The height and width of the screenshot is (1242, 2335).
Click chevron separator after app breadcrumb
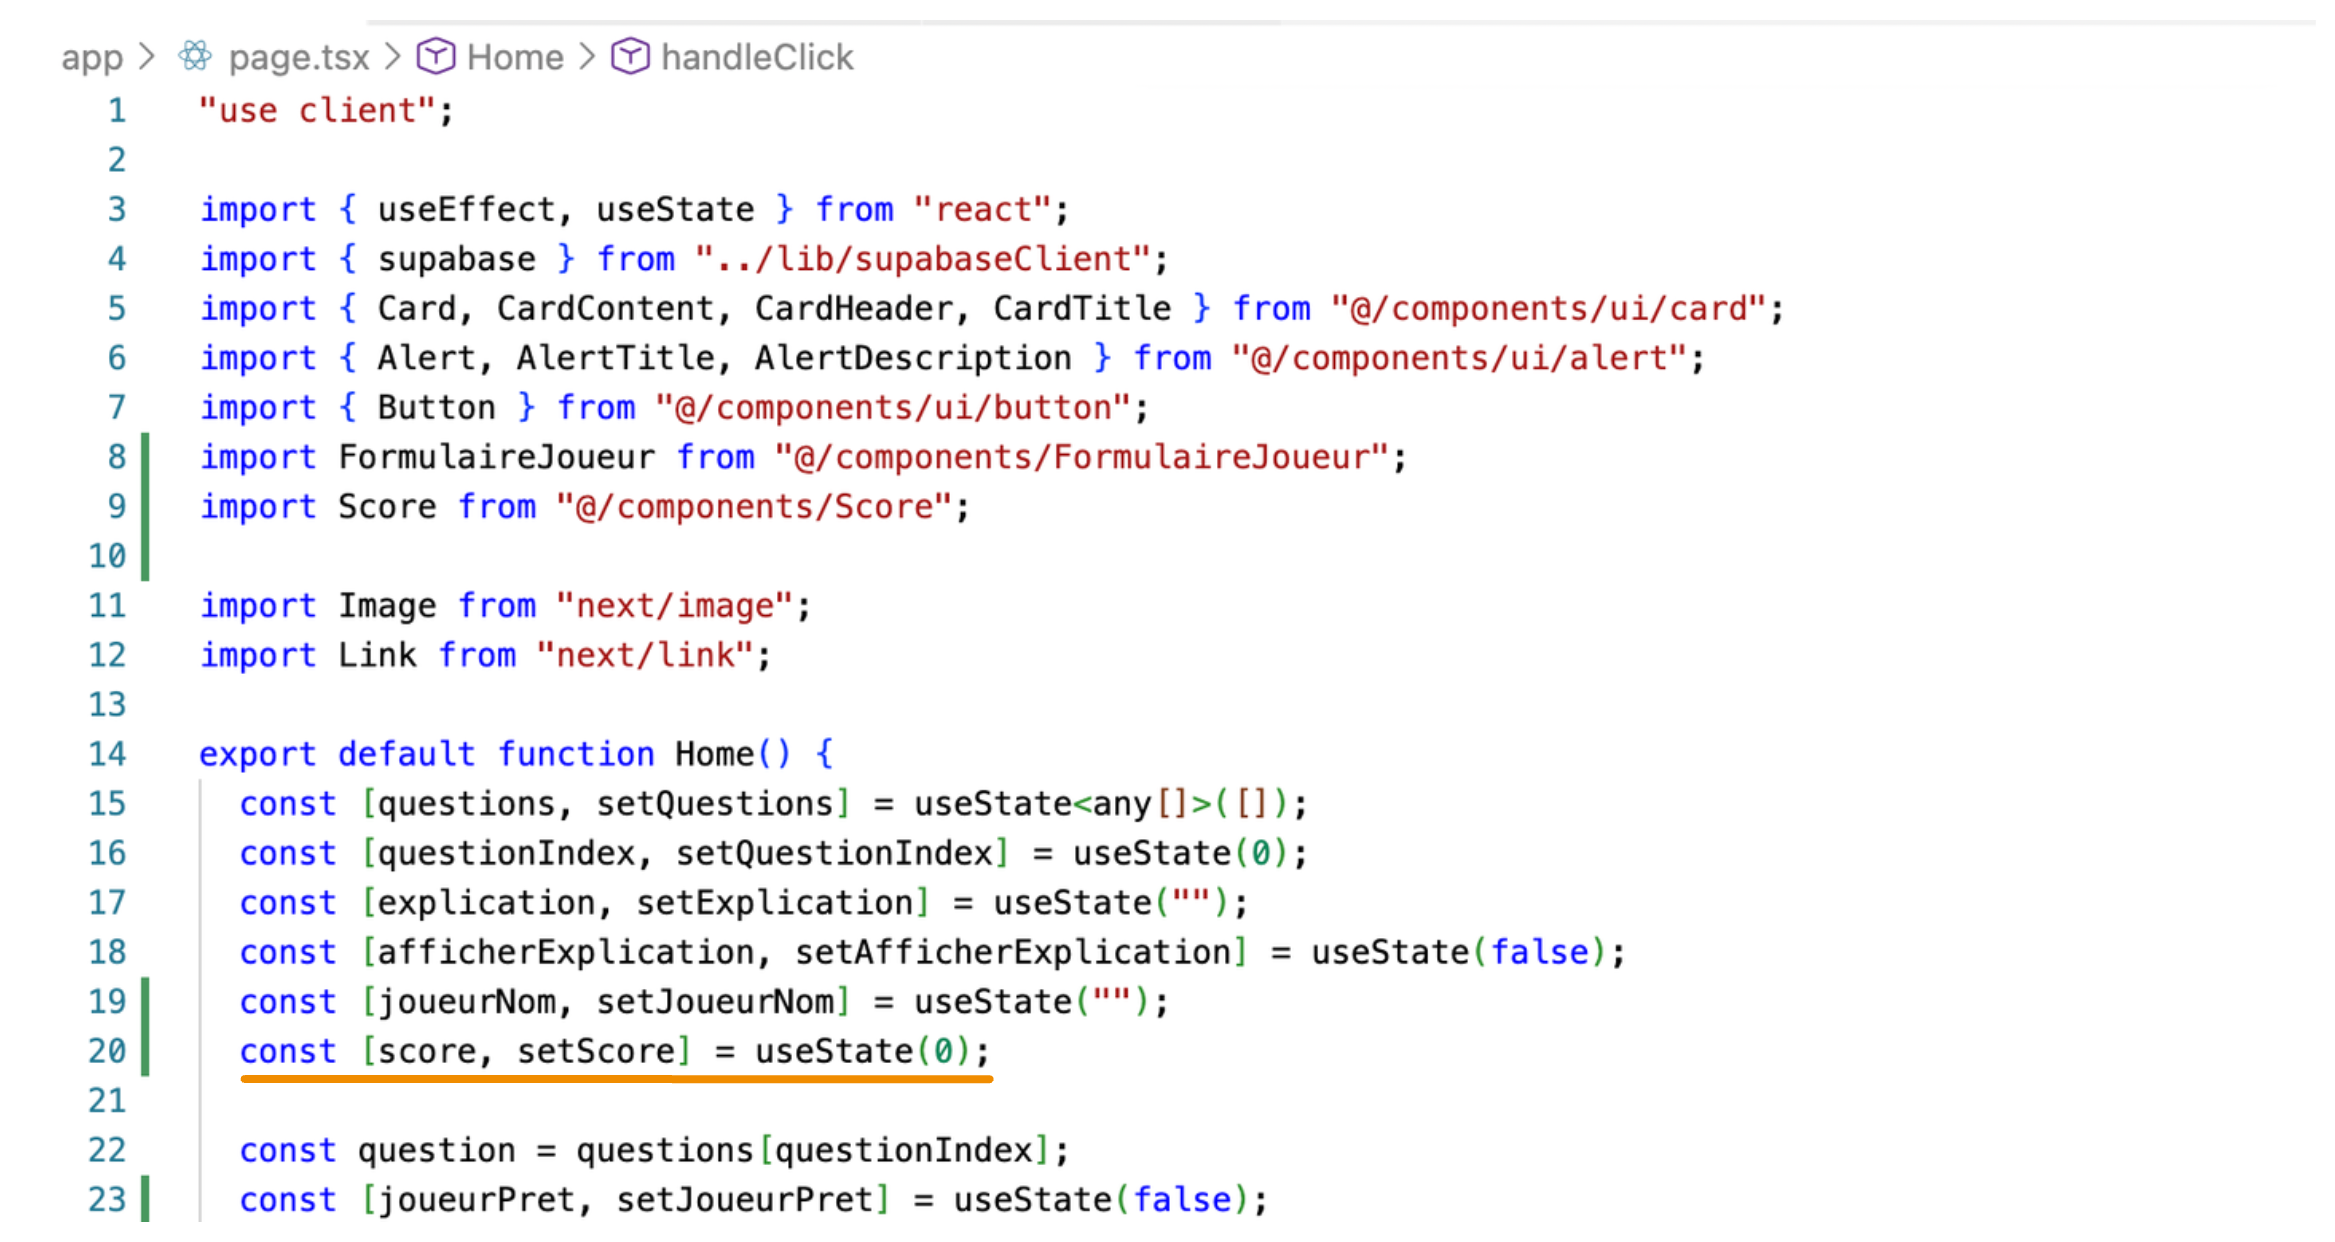coord(147,56)
